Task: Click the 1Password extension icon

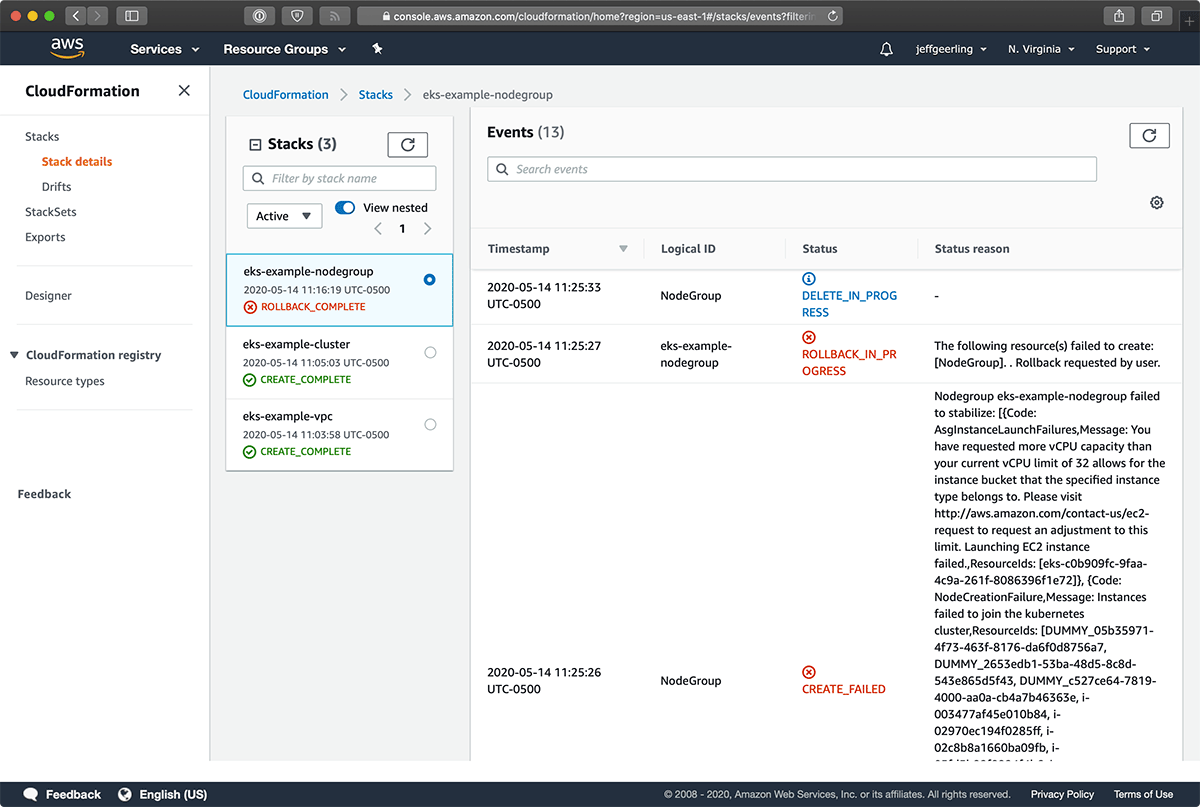Action: tap(259, 16)
